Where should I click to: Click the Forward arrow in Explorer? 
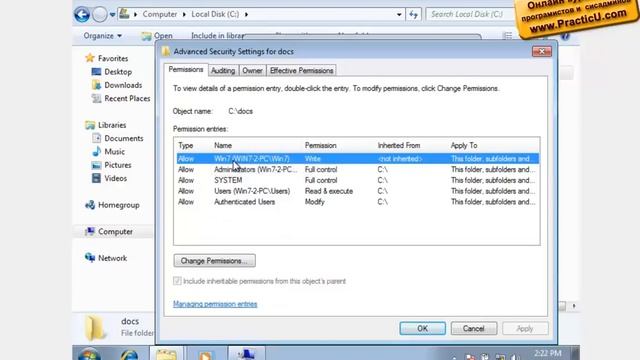100,15
